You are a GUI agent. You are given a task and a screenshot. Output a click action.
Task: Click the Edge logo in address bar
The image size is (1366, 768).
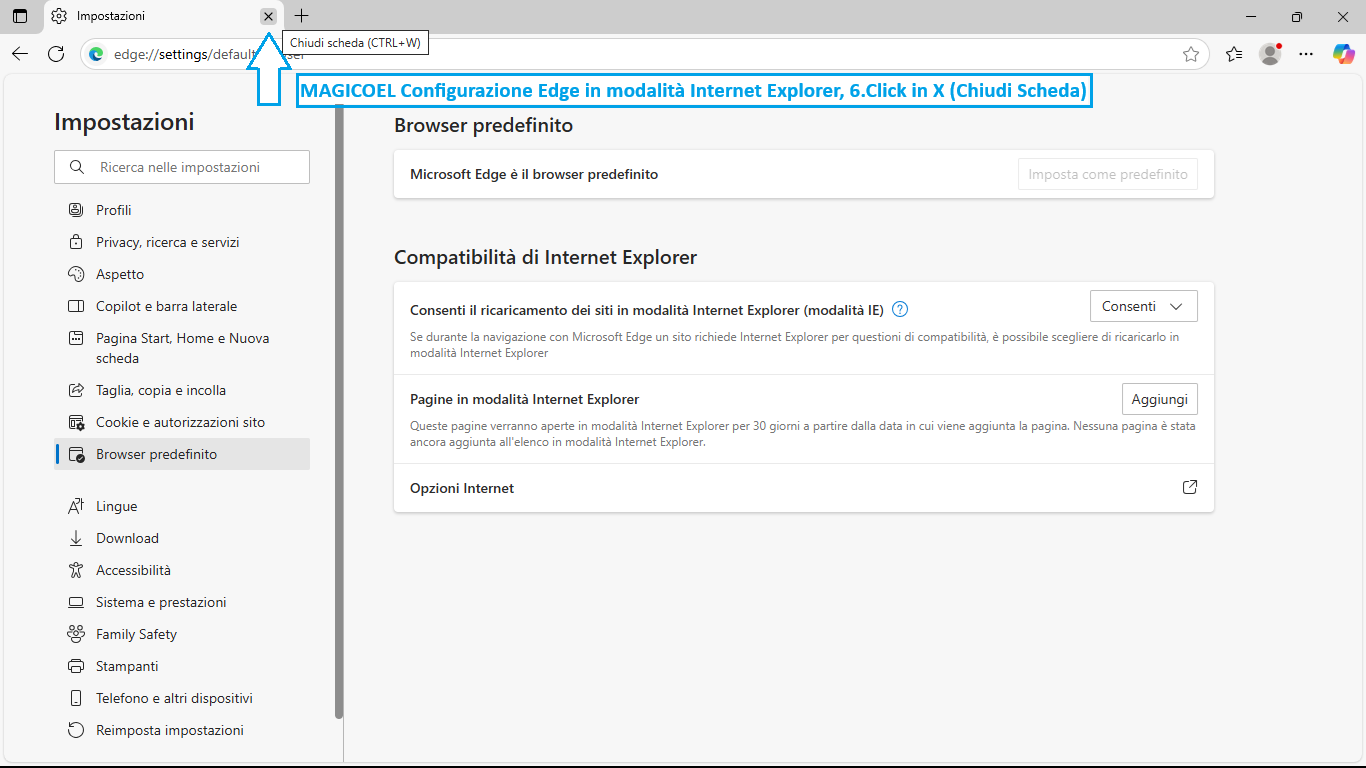tap(96, 54)
